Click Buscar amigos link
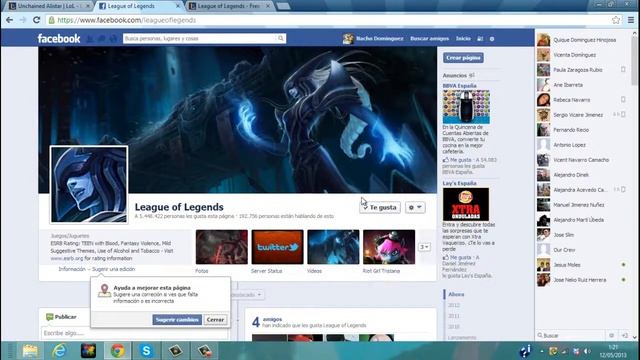This screenshot has width=640, height=360. (429, 38)
